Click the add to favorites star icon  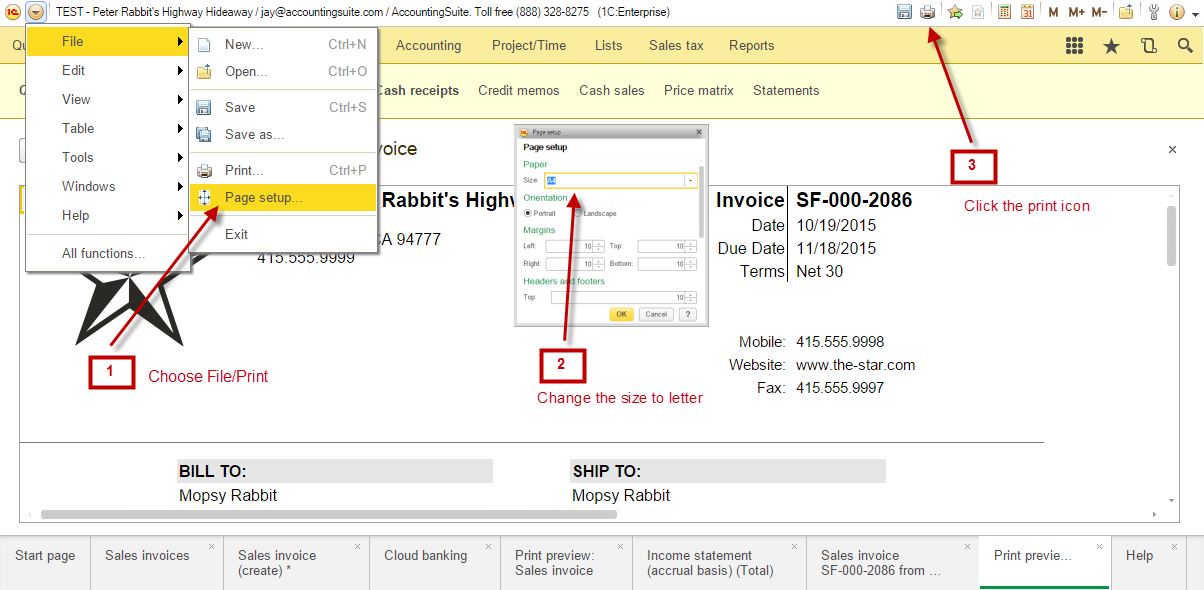[x=954, y=11]
